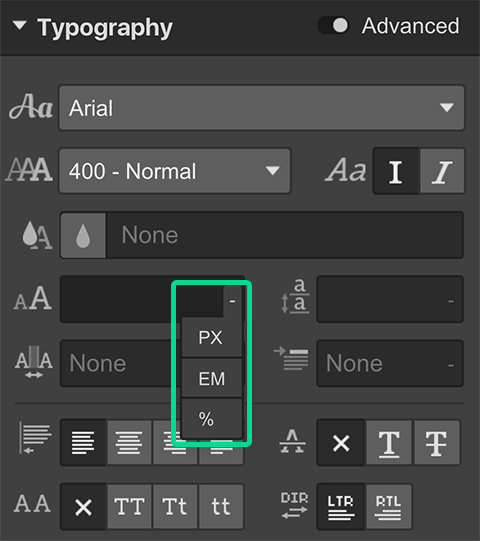Collapse the Typography section
Image resolution: width=480 pixels, height=541 pixels.
[20, 25]
